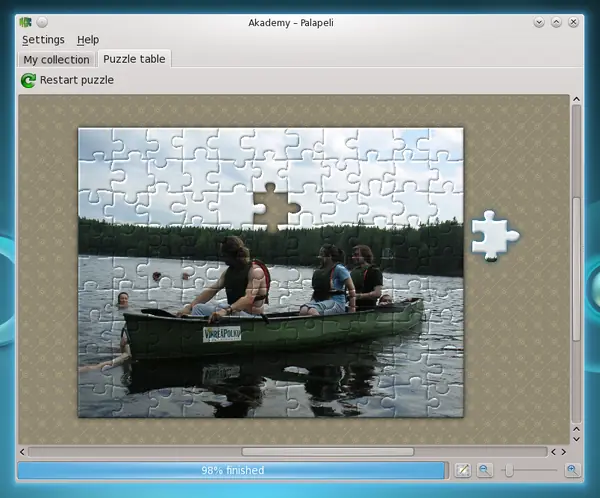Click the horizontal scrollbar rightmost arrow
Image resolution: width=600 pixels, height=498 pixels.
tap(564, 452)
